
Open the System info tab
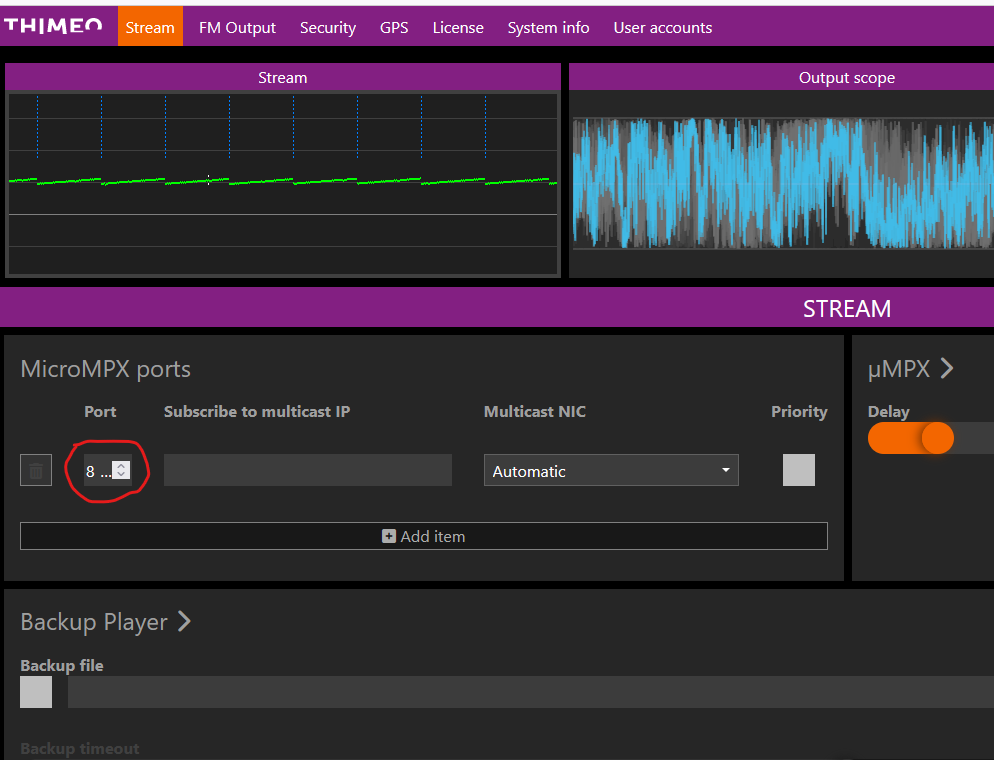point(548,28)
